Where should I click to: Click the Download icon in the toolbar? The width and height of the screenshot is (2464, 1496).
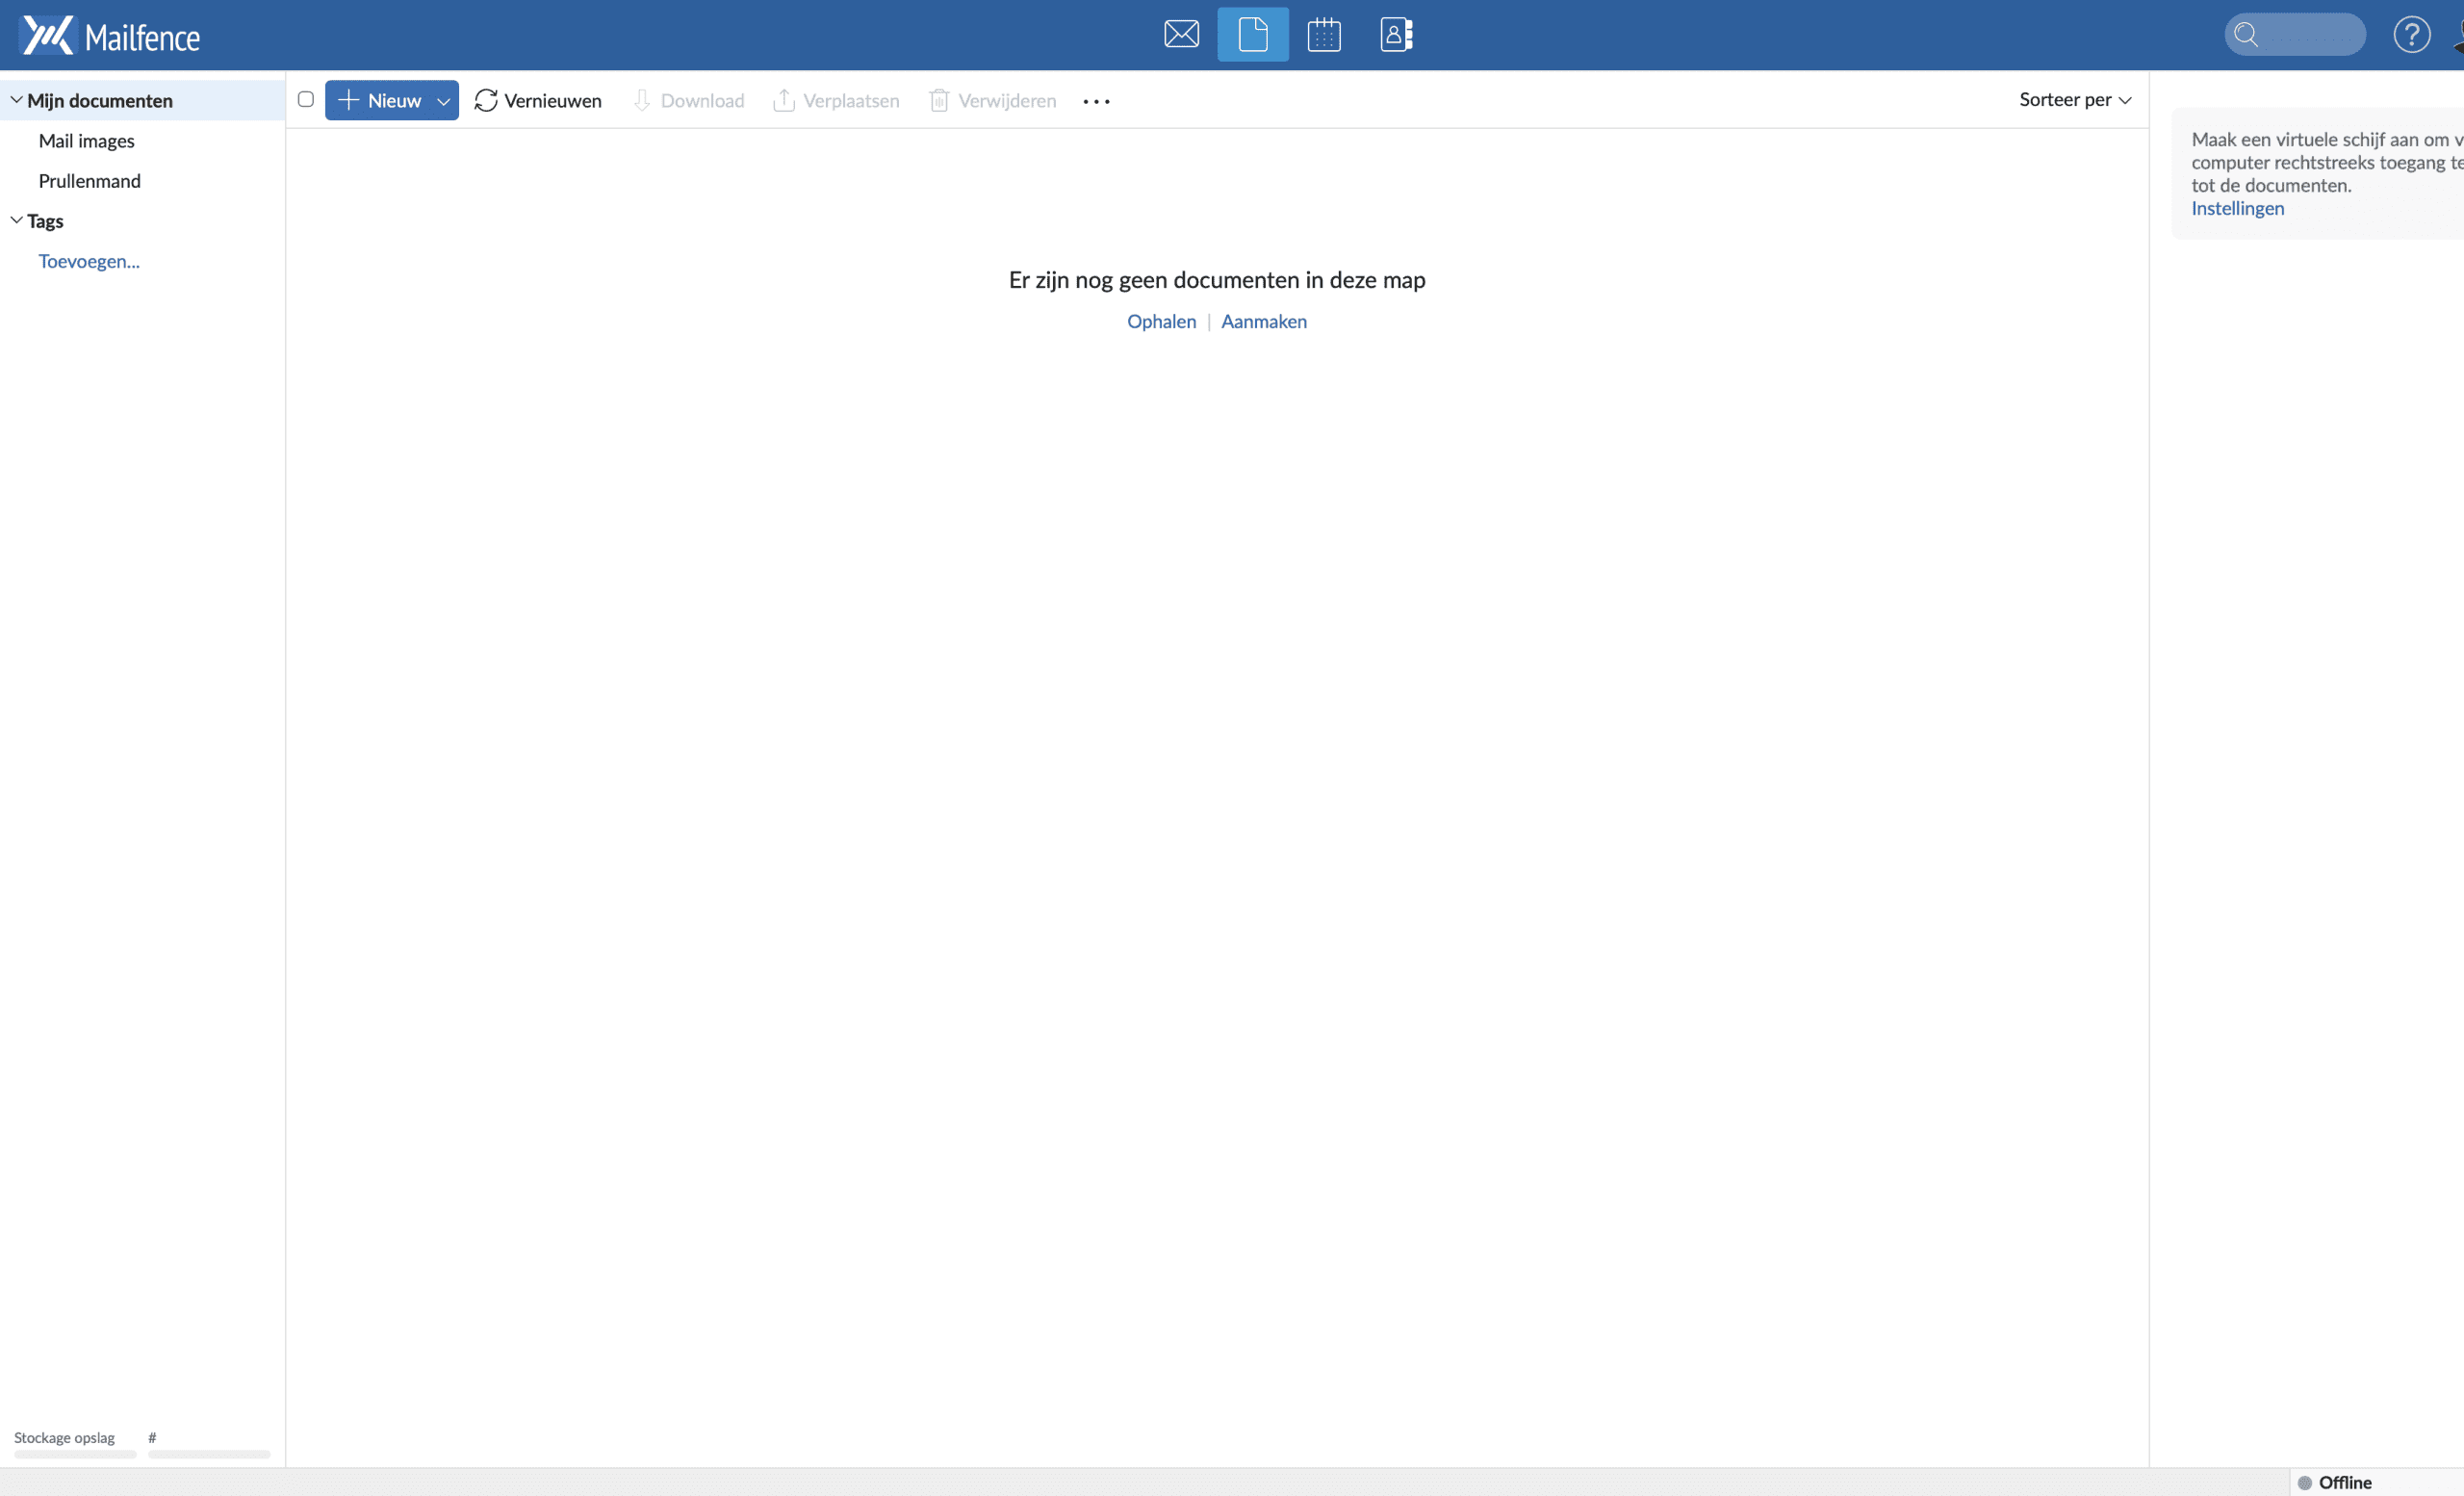(643, 100)
